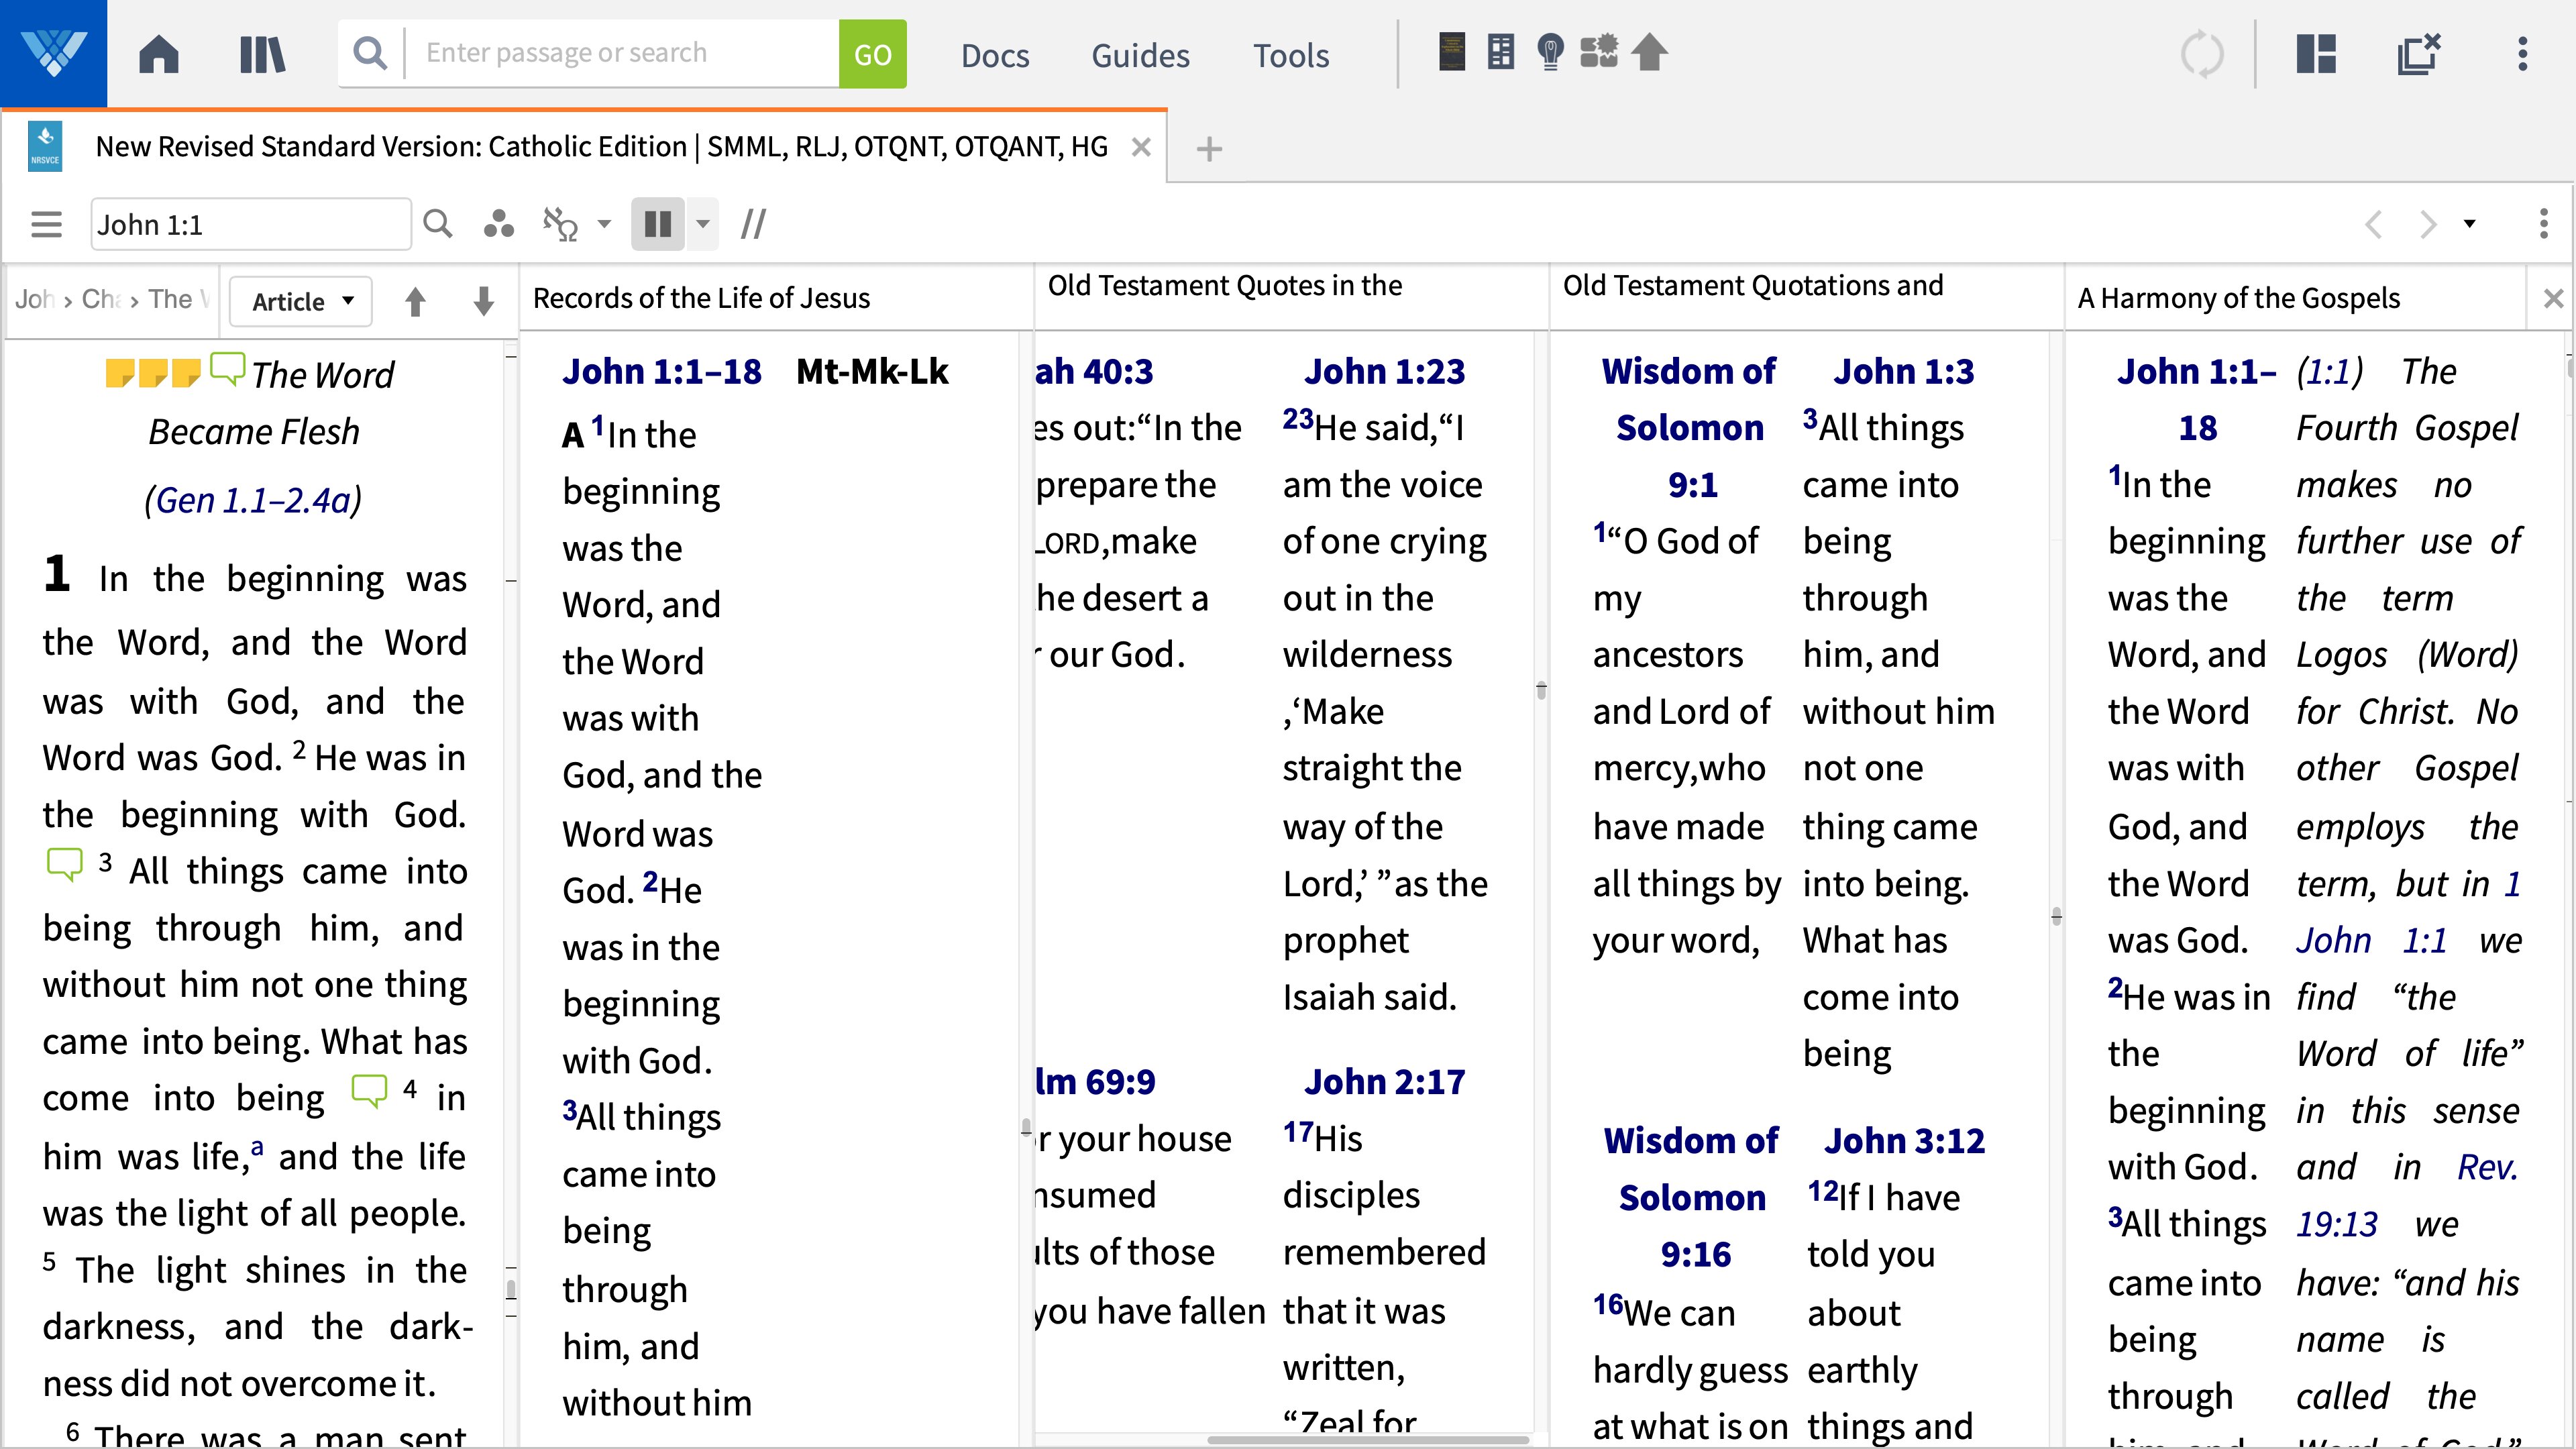
Task: Click the Mt-Mk-Lk column heading
Action: point(872,372)
